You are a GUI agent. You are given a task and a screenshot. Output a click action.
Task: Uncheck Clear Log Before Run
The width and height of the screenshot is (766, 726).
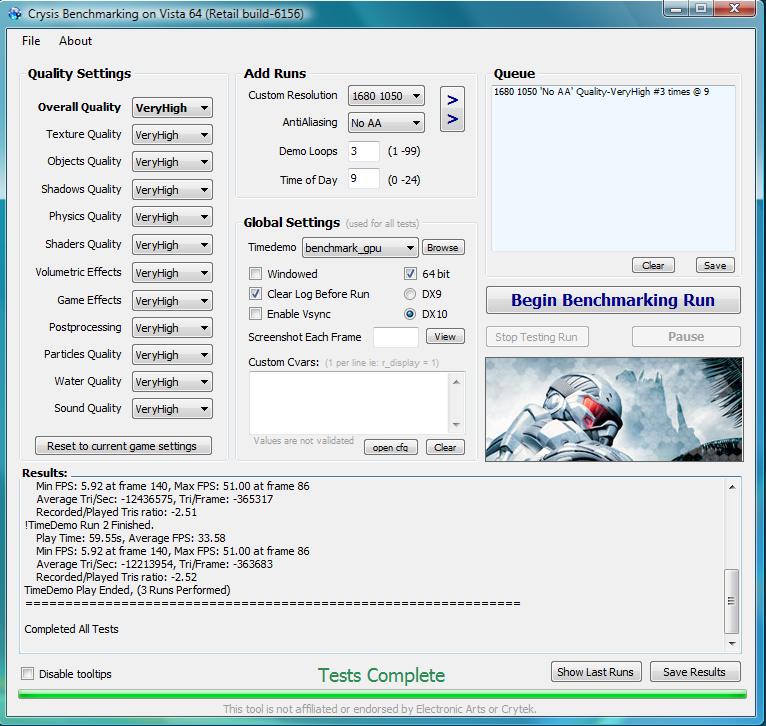coord(255,294)
